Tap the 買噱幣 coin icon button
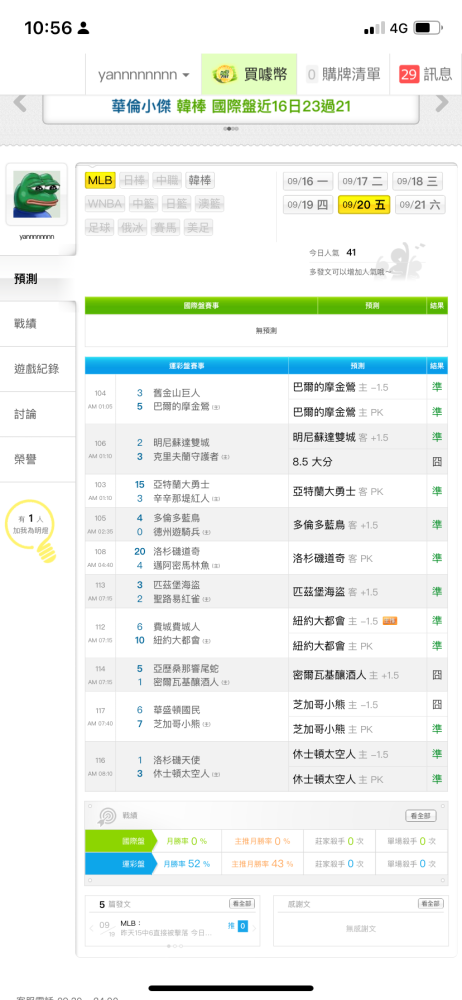The image size is (462, 1000). [249, 75]
